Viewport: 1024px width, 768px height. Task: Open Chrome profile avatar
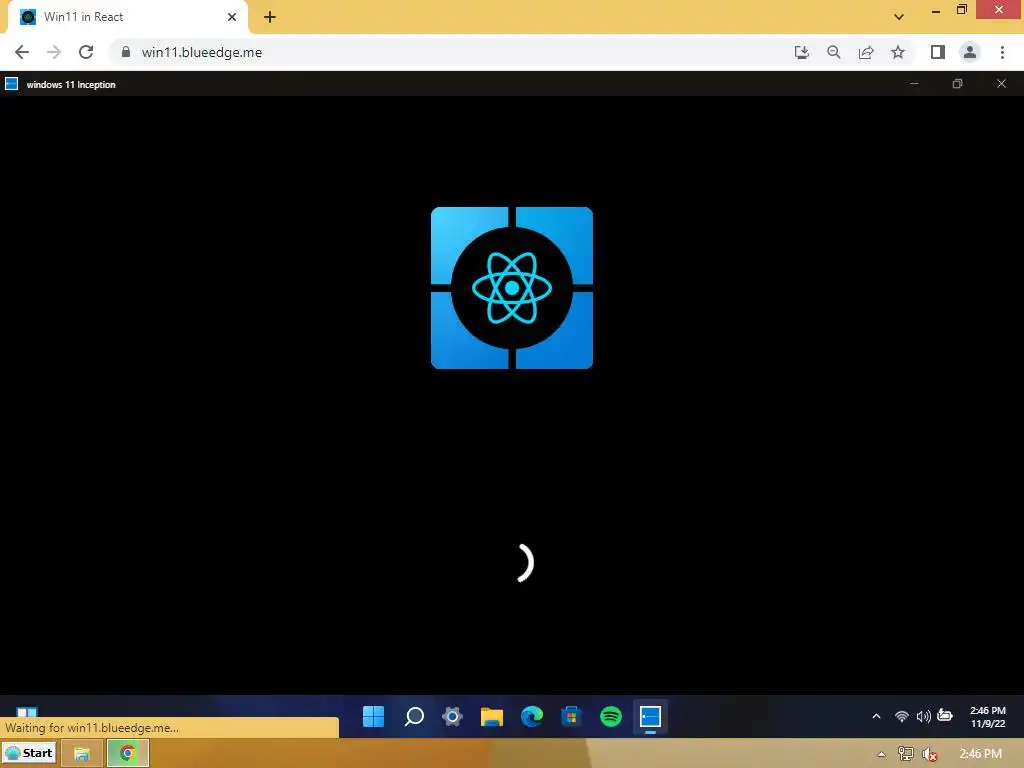(970, 52)
